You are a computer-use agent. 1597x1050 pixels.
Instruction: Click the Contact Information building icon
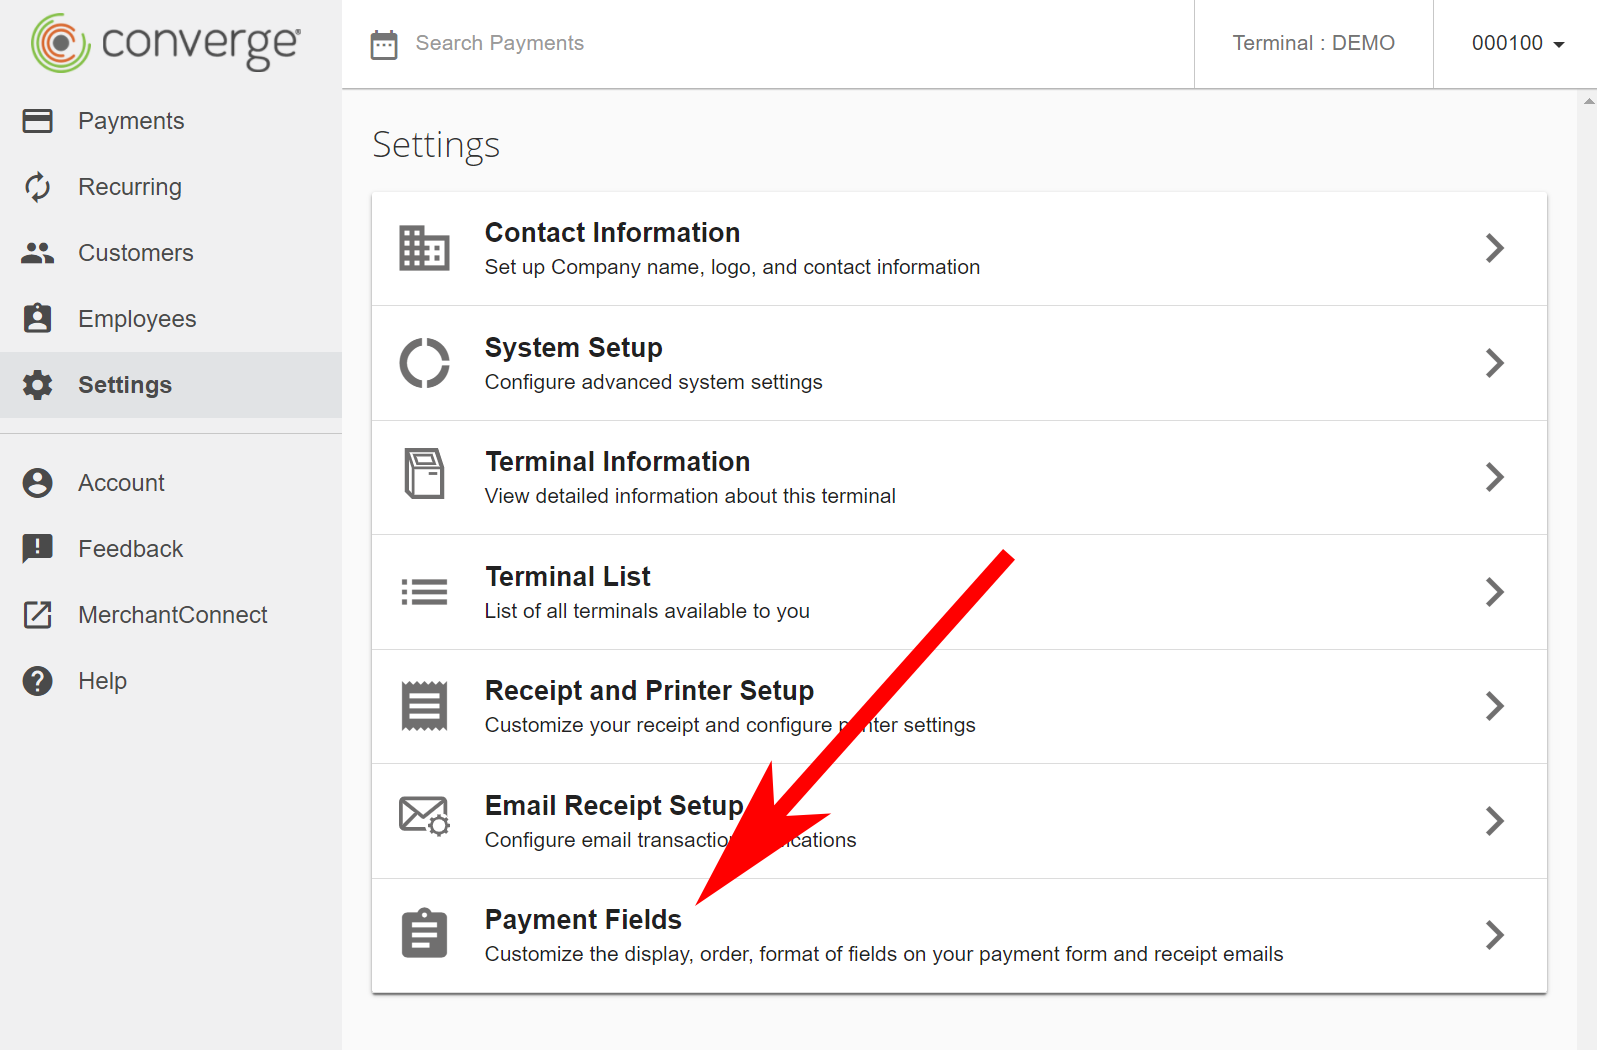click(x=424, y=248)
